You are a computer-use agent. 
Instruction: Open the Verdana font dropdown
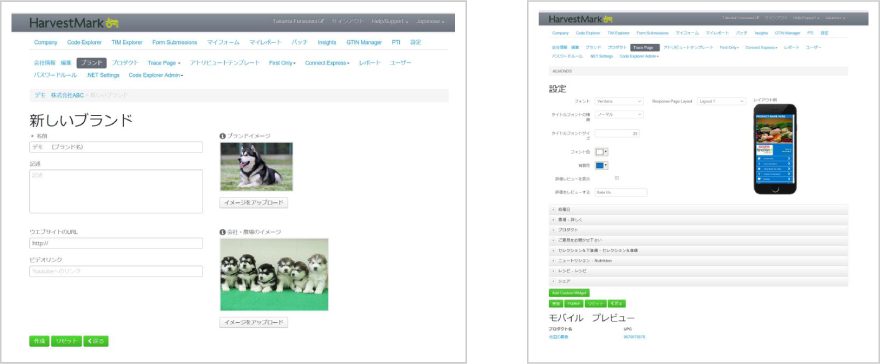619,102
